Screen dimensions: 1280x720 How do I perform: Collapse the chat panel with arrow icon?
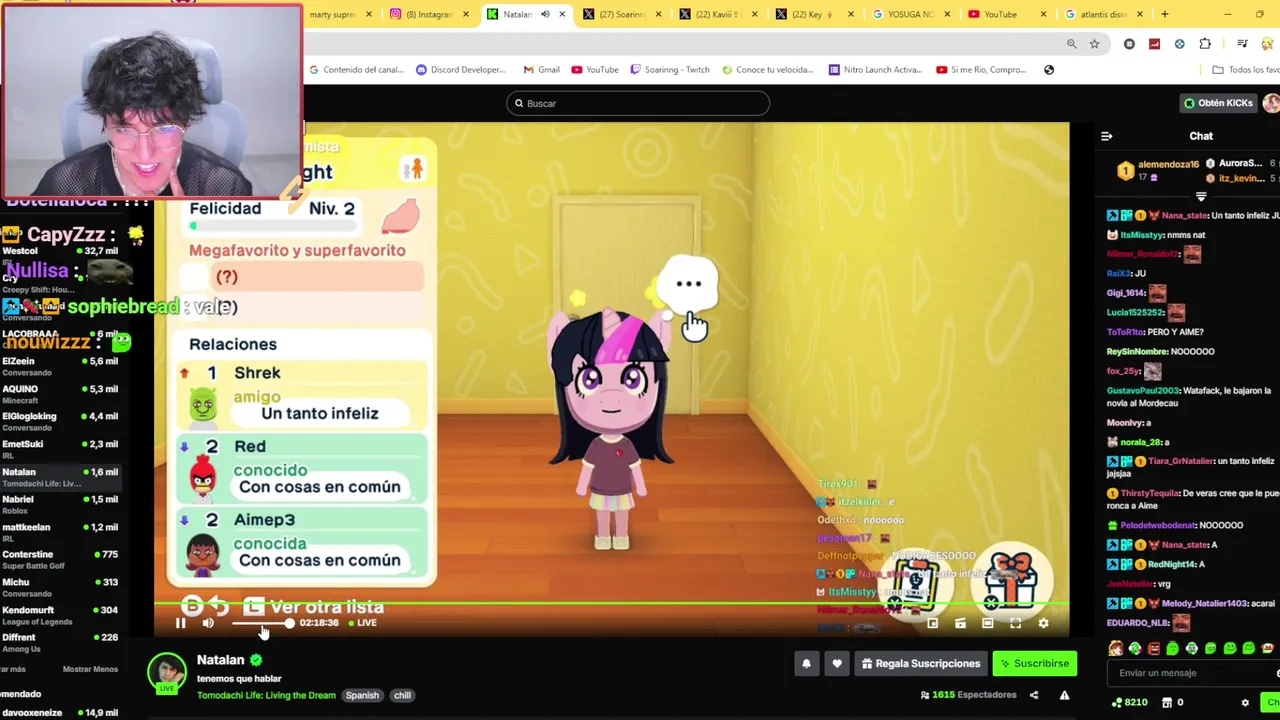click(1106, 136)
